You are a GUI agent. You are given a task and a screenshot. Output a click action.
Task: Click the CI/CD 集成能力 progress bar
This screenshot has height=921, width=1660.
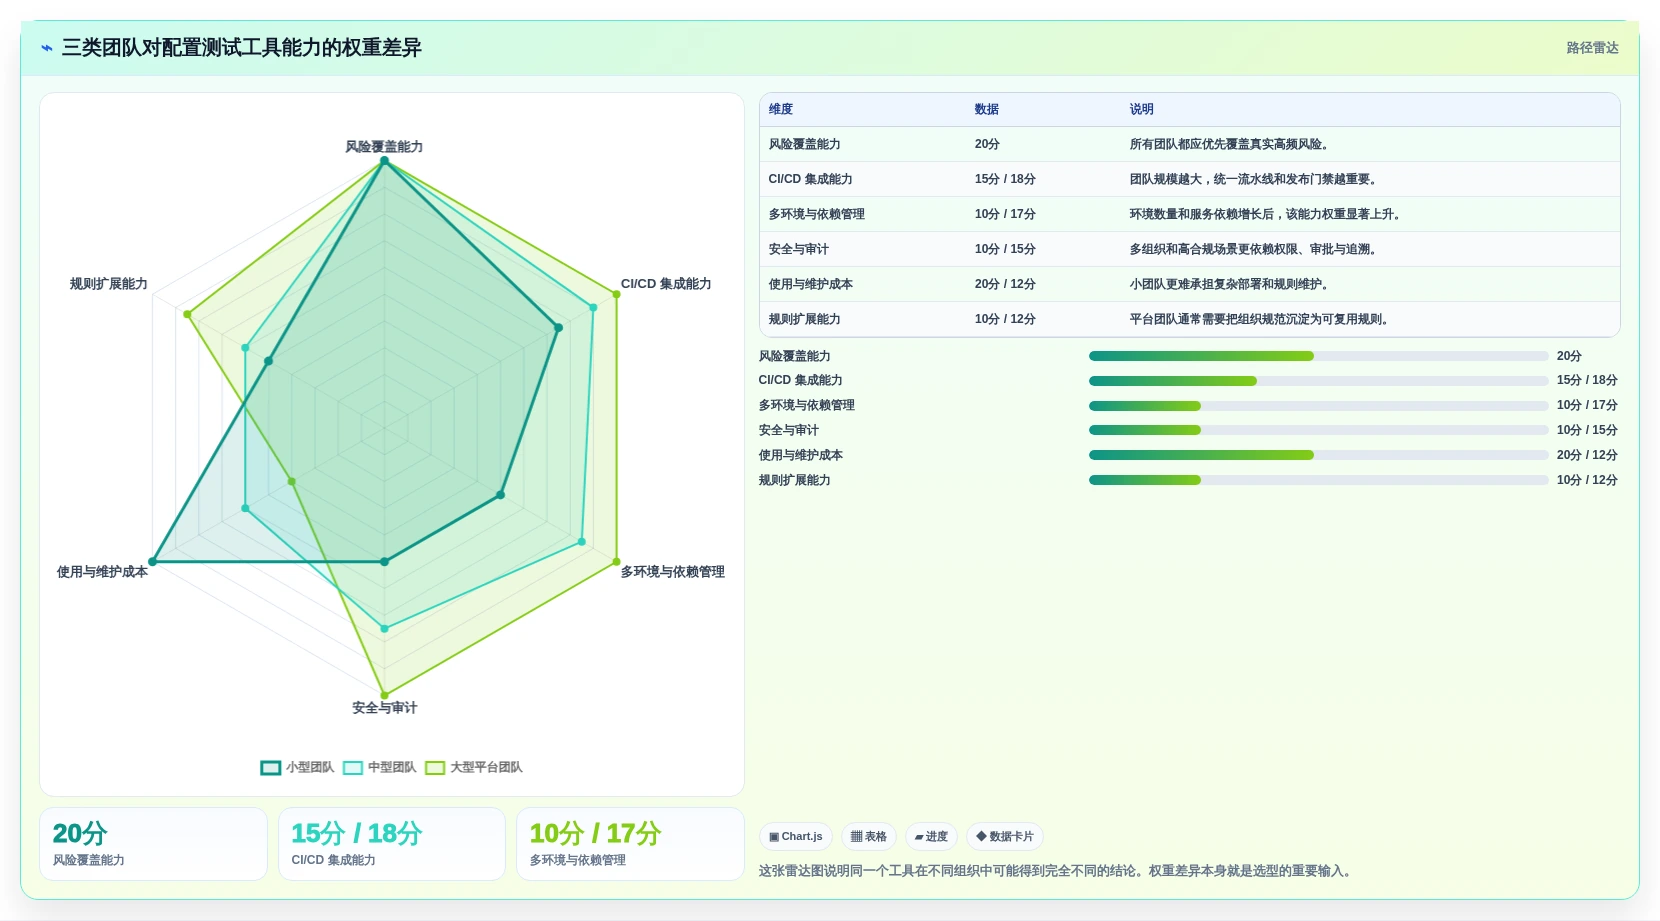1318,381
